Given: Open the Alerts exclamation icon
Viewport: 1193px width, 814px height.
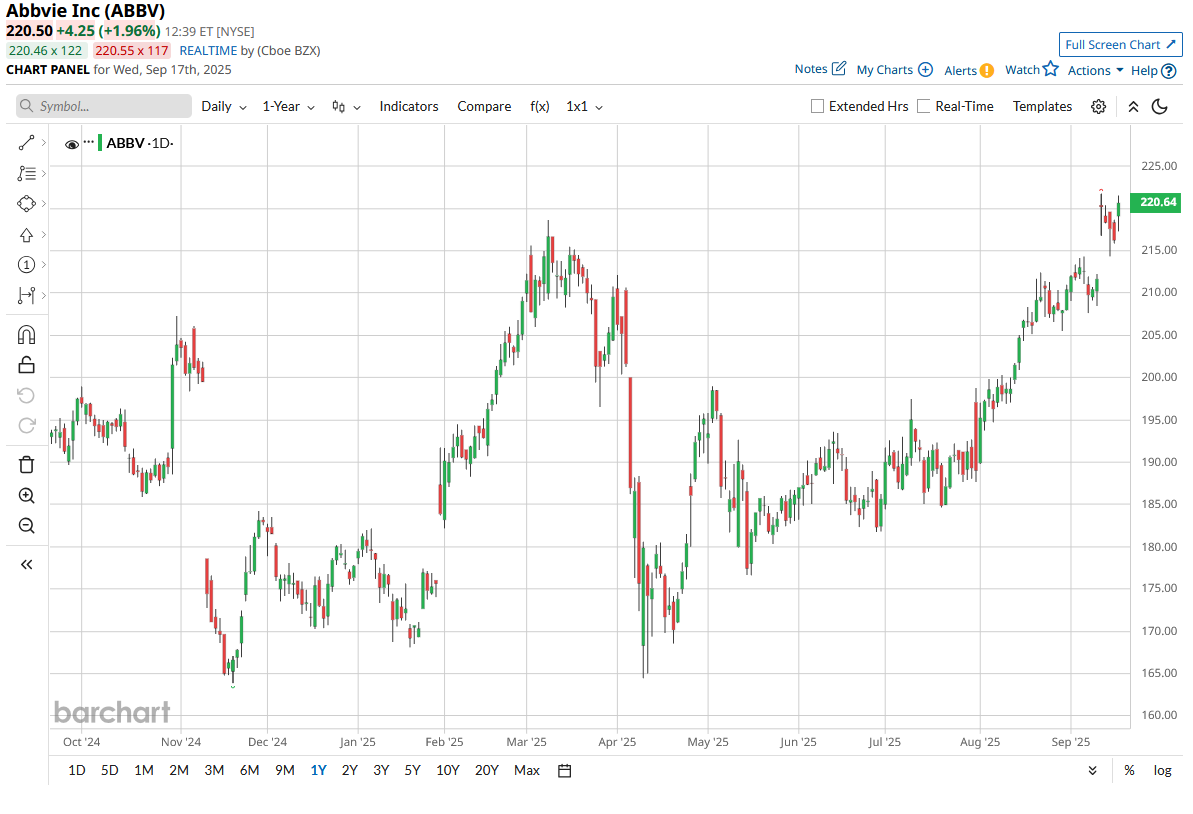Looking at the screenshot, I should (987, 70).
